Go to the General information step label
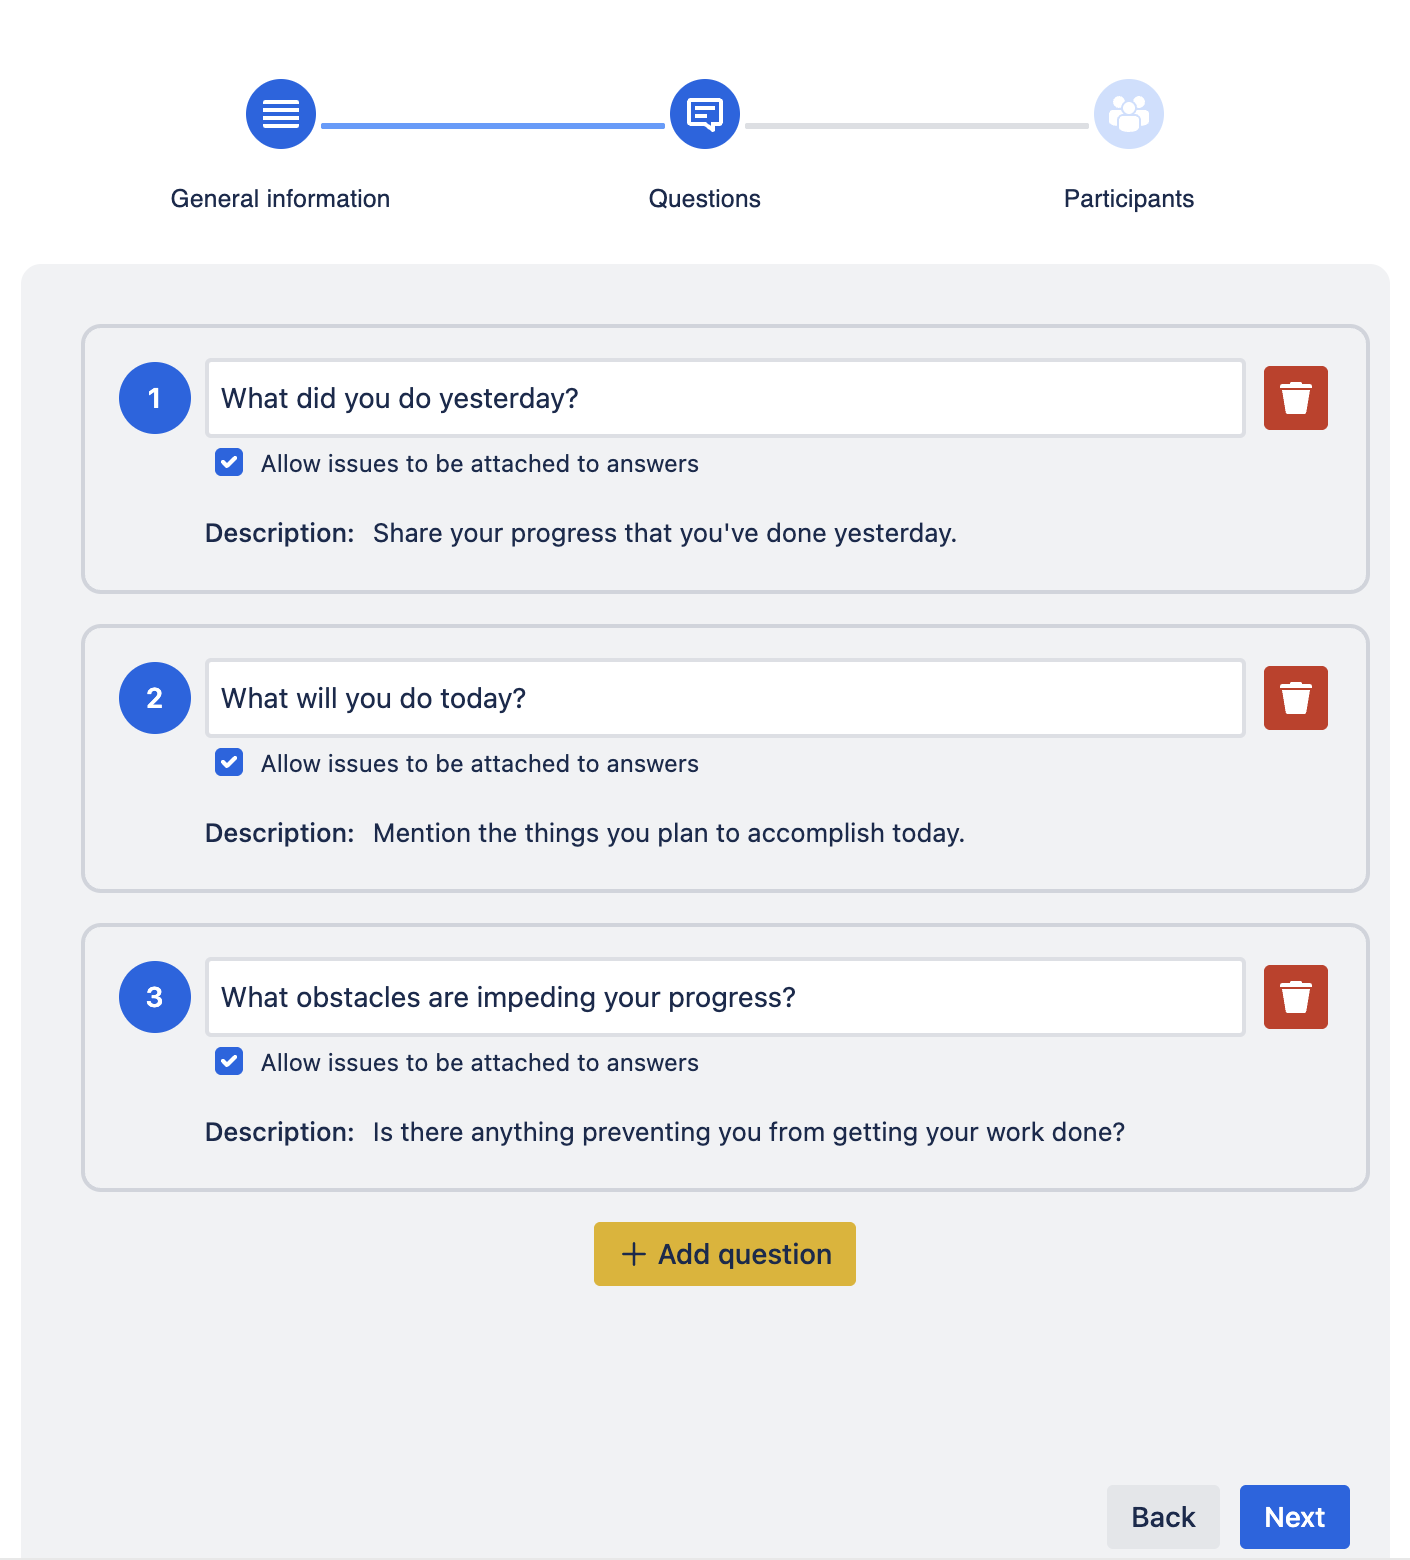Screen dimensions: 1410x1560 pyautogui.click(x=280, y=199)
